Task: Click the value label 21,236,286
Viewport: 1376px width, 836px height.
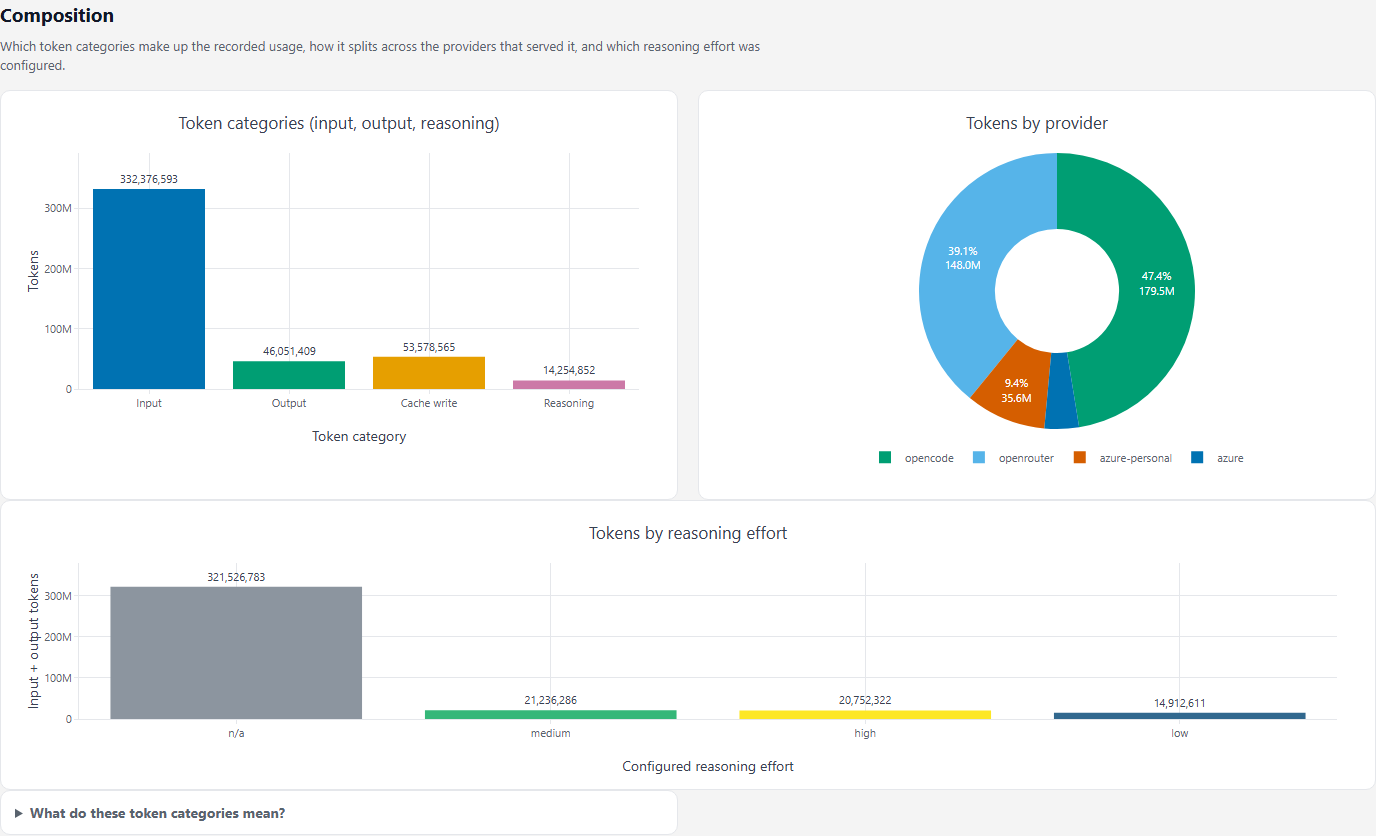Action: (551, 700)
